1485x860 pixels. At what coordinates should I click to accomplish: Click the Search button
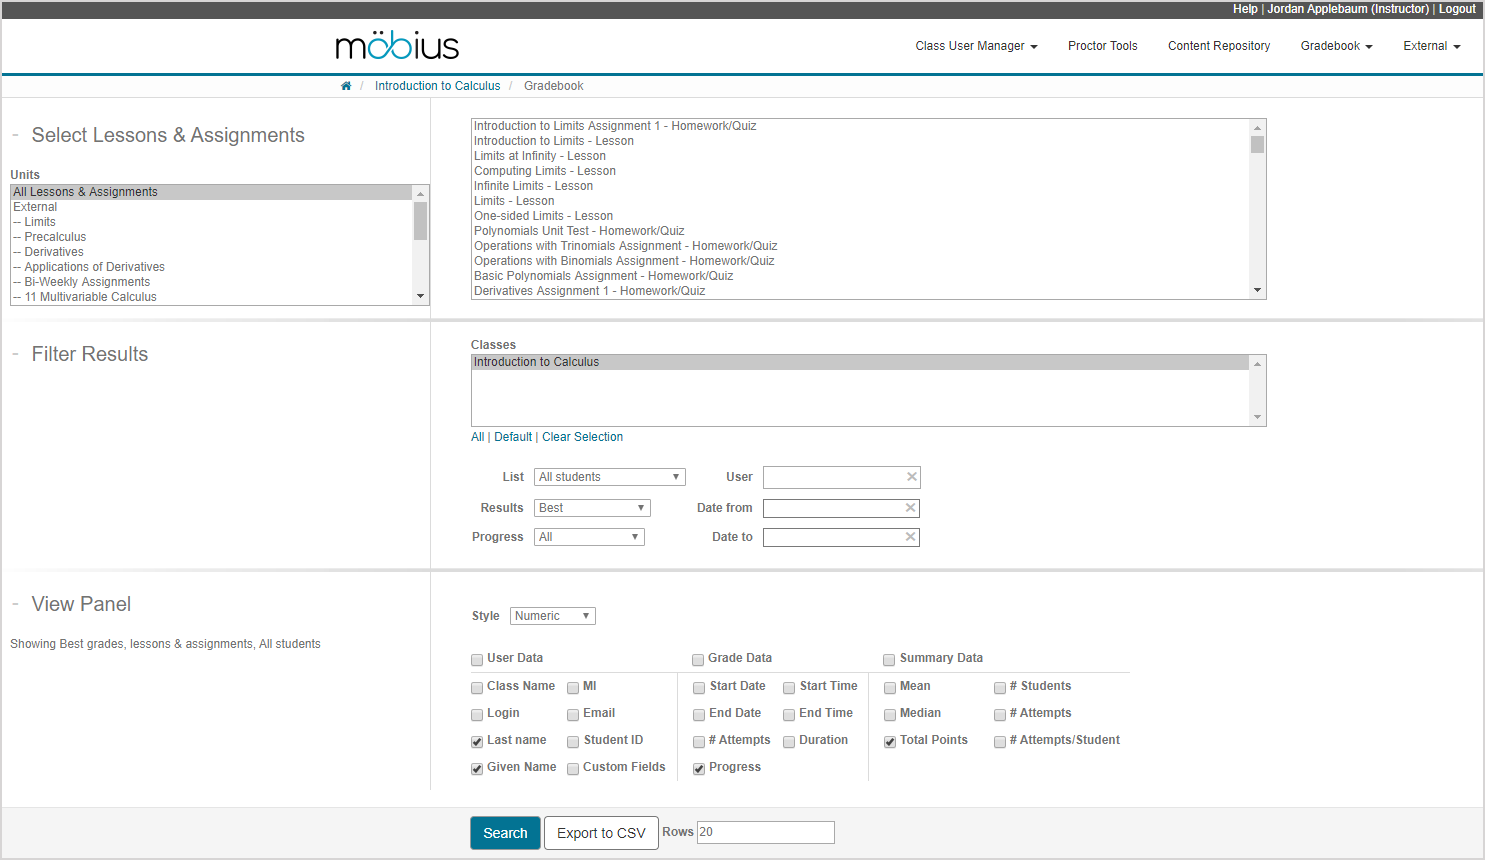click(505, 833)
